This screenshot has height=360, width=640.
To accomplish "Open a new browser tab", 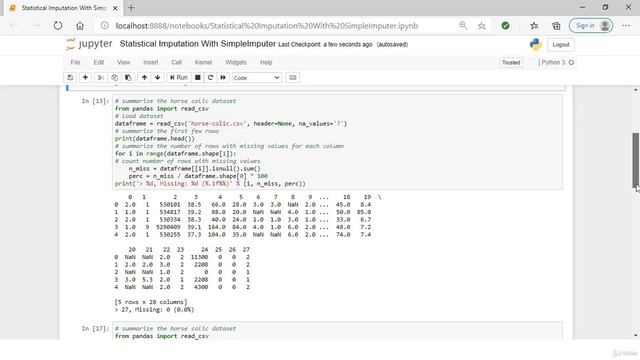I will [x=131, y=8].
